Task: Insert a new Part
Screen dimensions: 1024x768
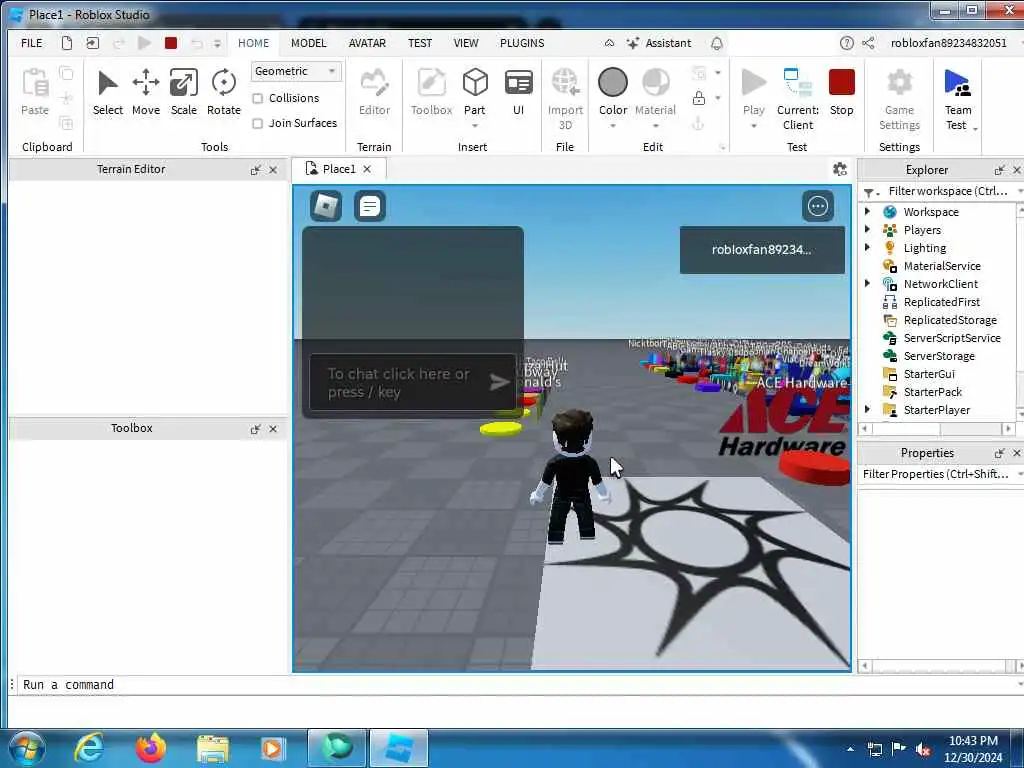Action: point(475,91)
